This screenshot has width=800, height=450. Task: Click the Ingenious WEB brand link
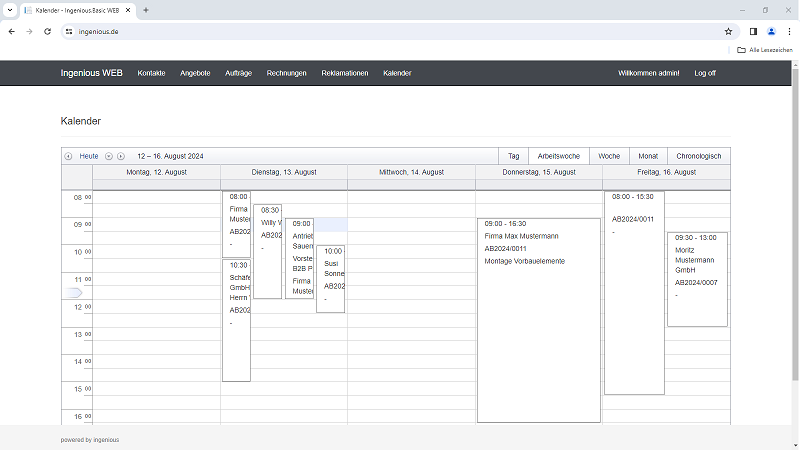coord(91,73)
